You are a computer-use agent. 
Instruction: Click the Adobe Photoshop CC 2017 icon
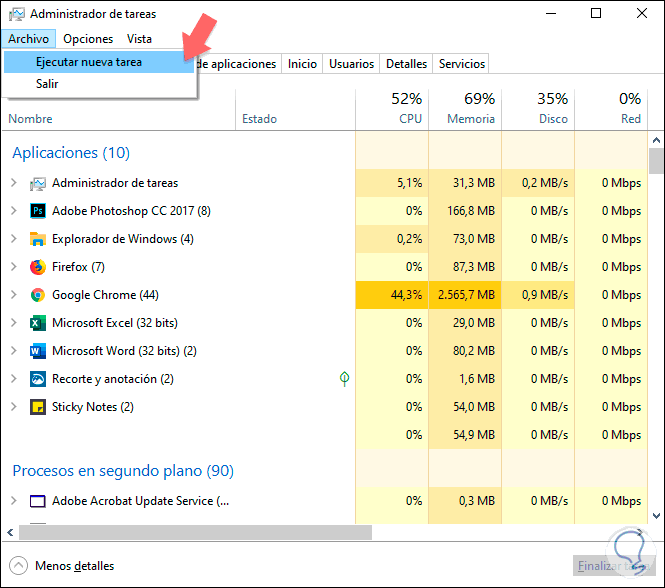[38, 211]
